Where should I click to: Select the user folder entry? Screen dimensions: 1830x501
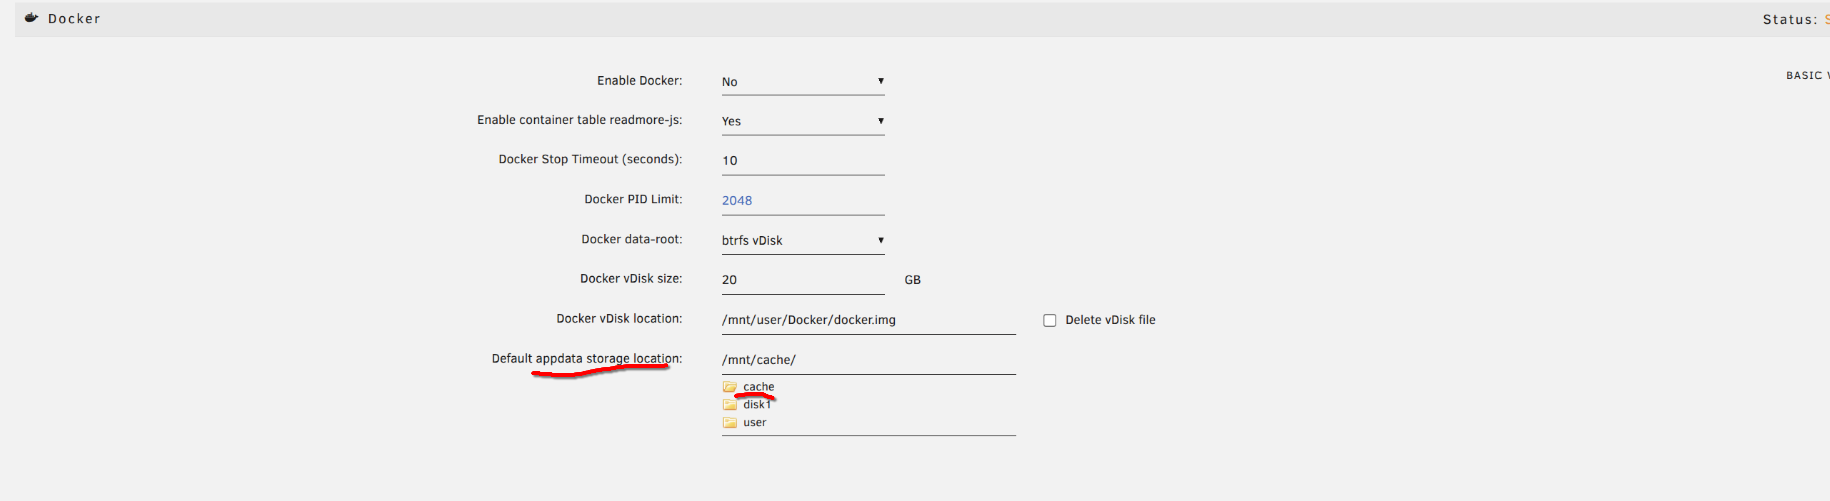tap(754, 423)
